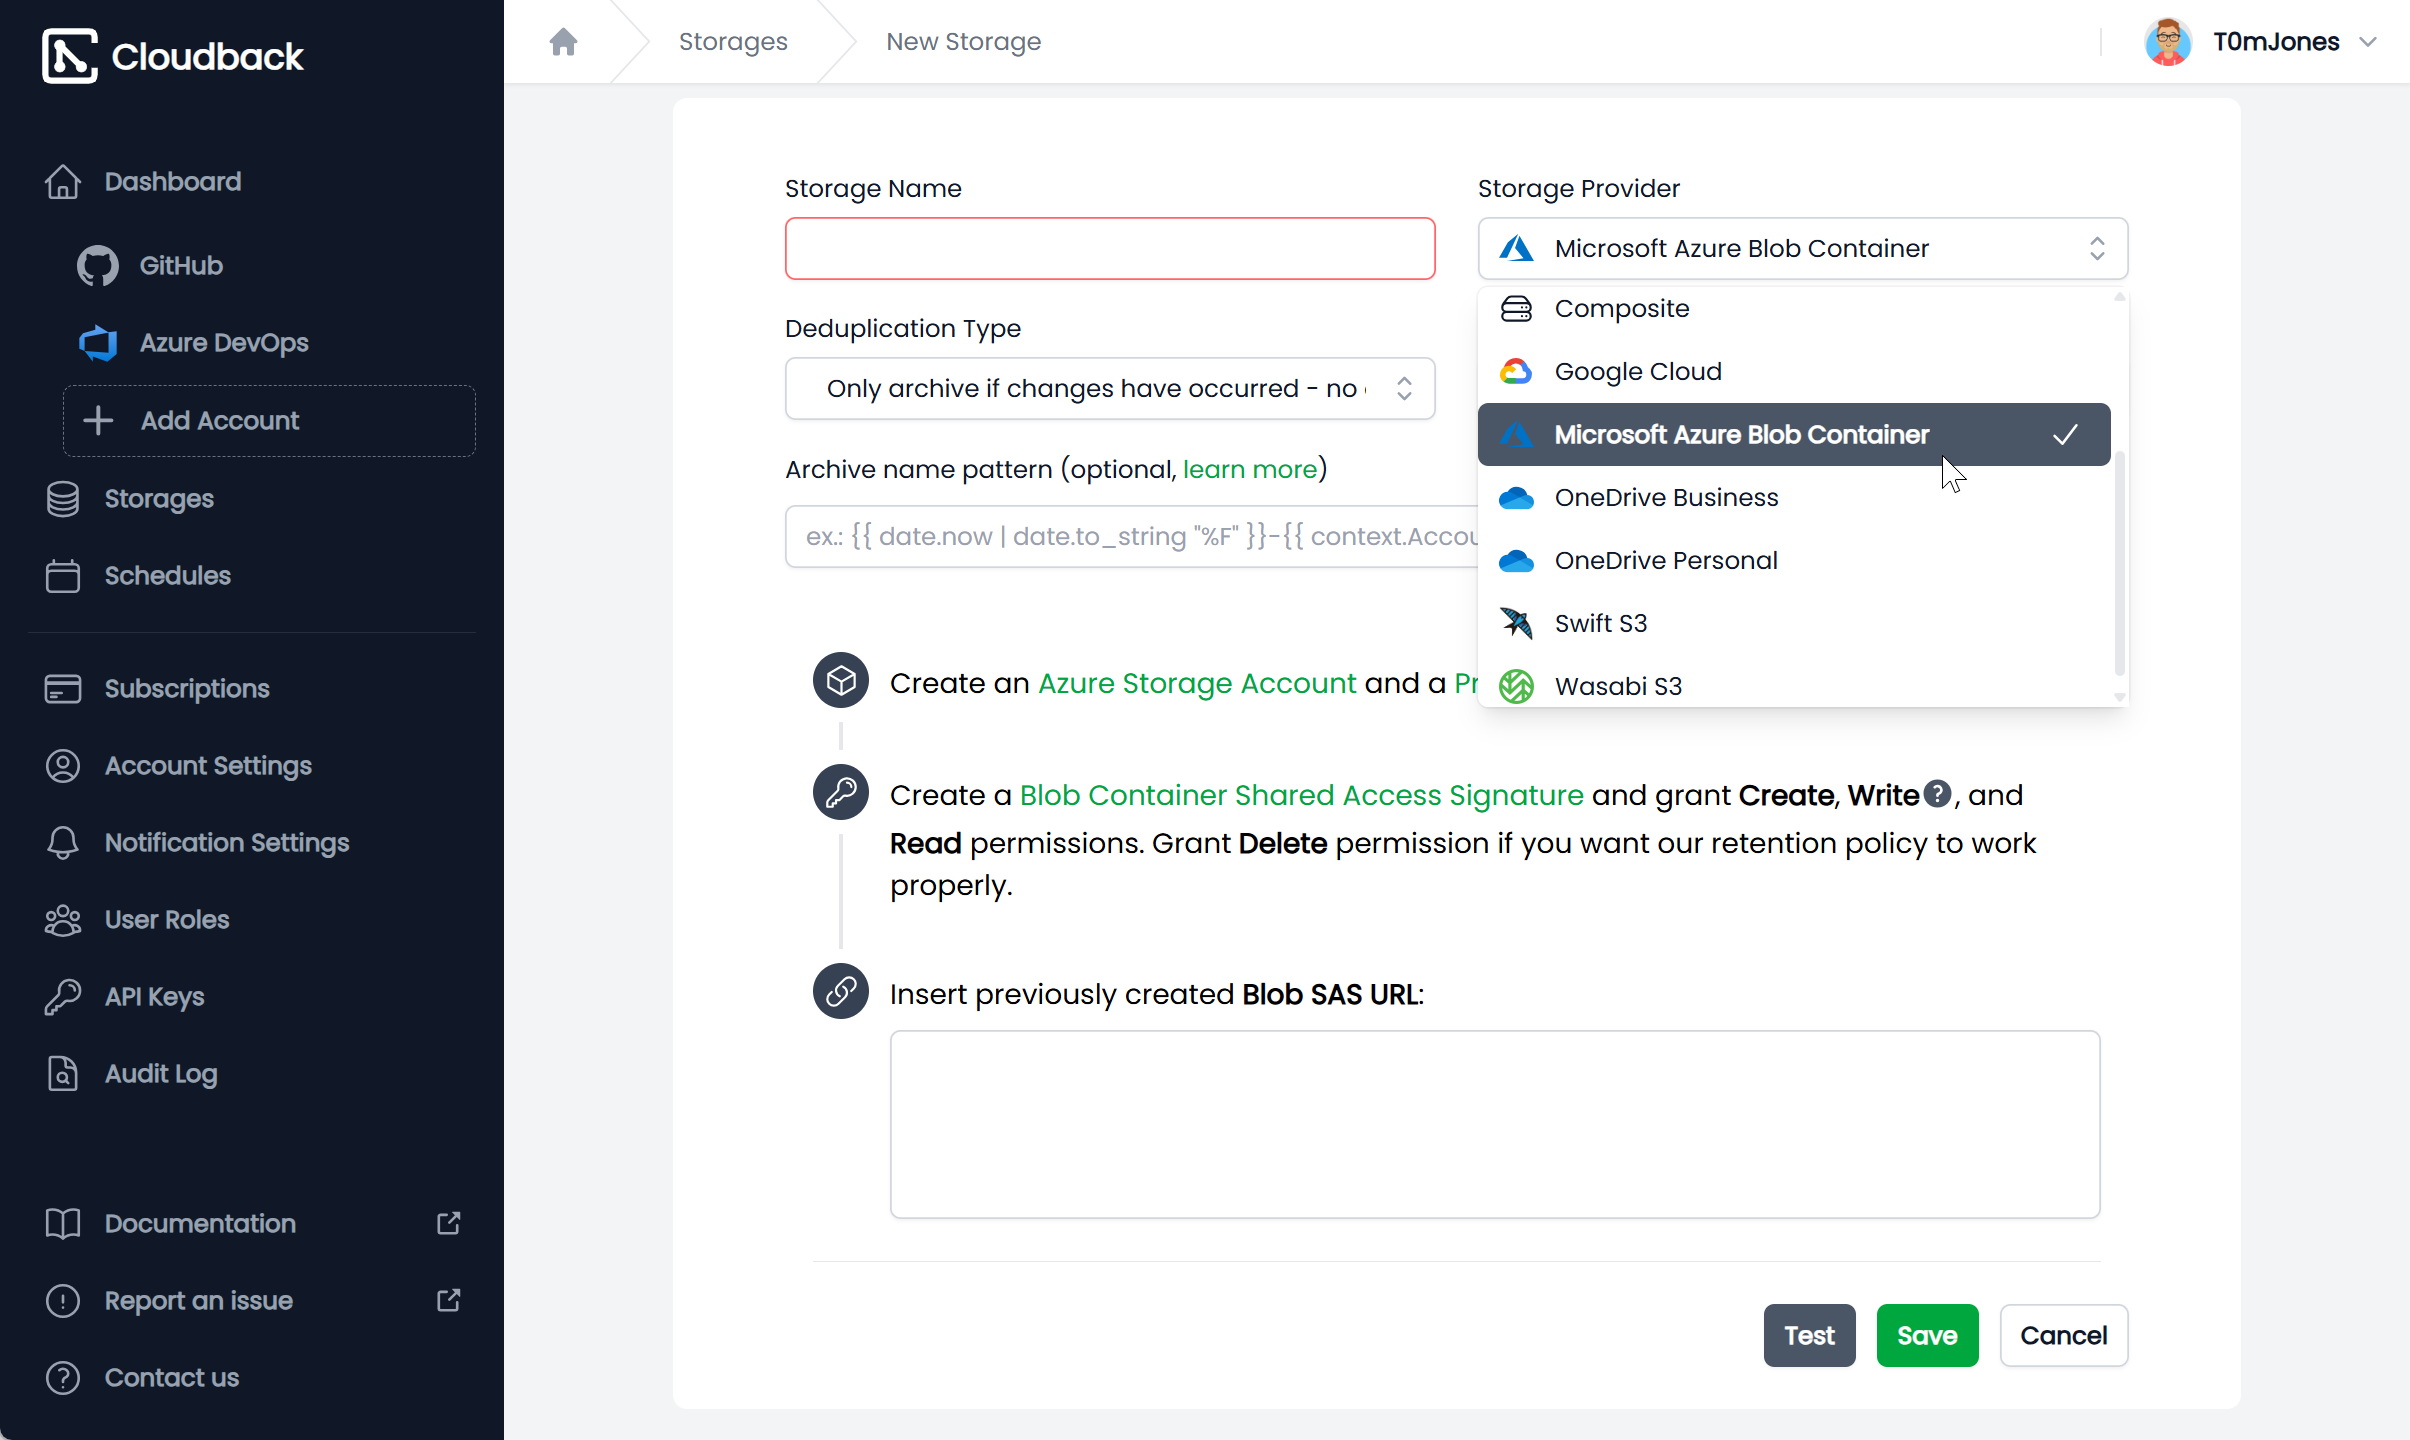Screen dimensions: 2410x1440
Task: Open the API Keys page
Action: 154,997
